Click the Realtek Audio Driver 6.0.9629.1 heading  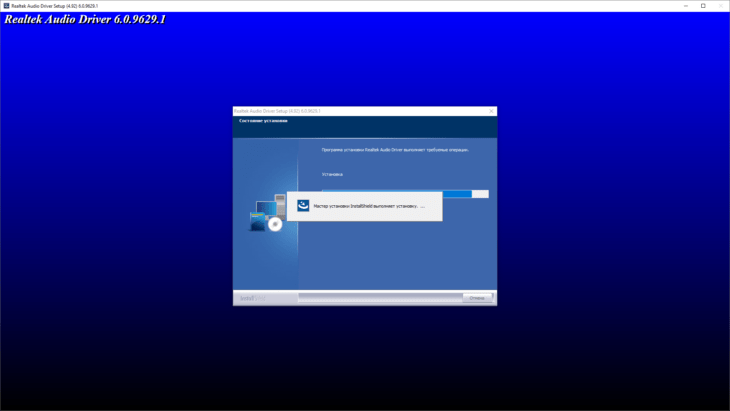point(85,19)
